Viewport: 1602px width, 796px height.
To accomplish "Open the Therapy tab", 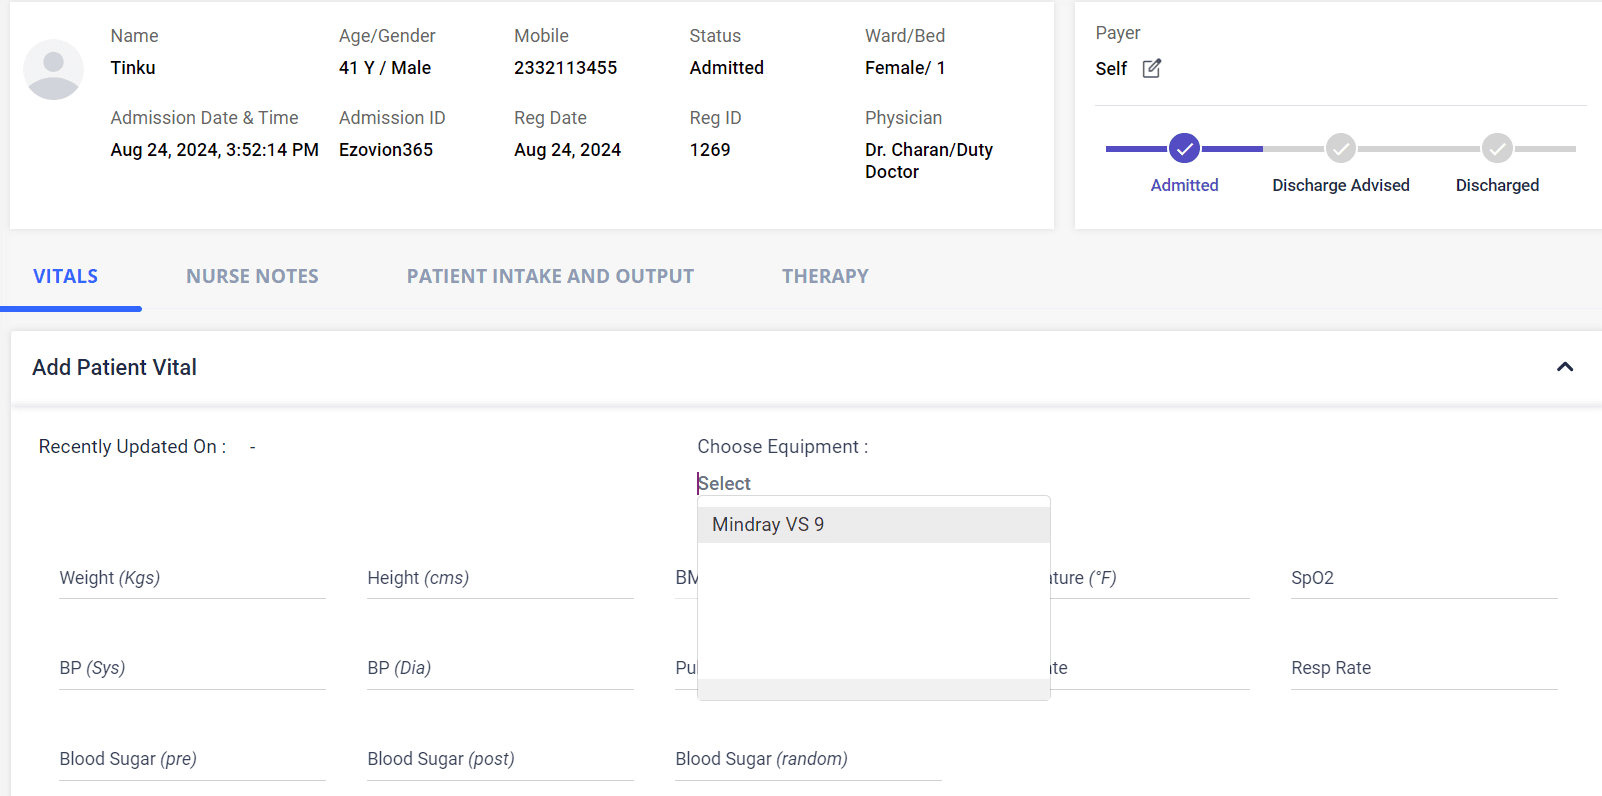I will coord(825,277).
